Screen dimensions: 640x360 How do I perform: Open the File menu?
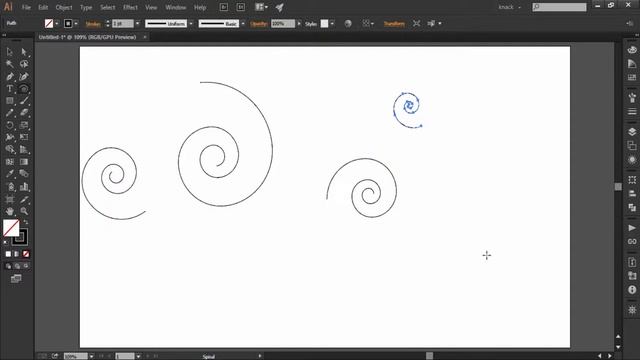click(x=26, y=7)
